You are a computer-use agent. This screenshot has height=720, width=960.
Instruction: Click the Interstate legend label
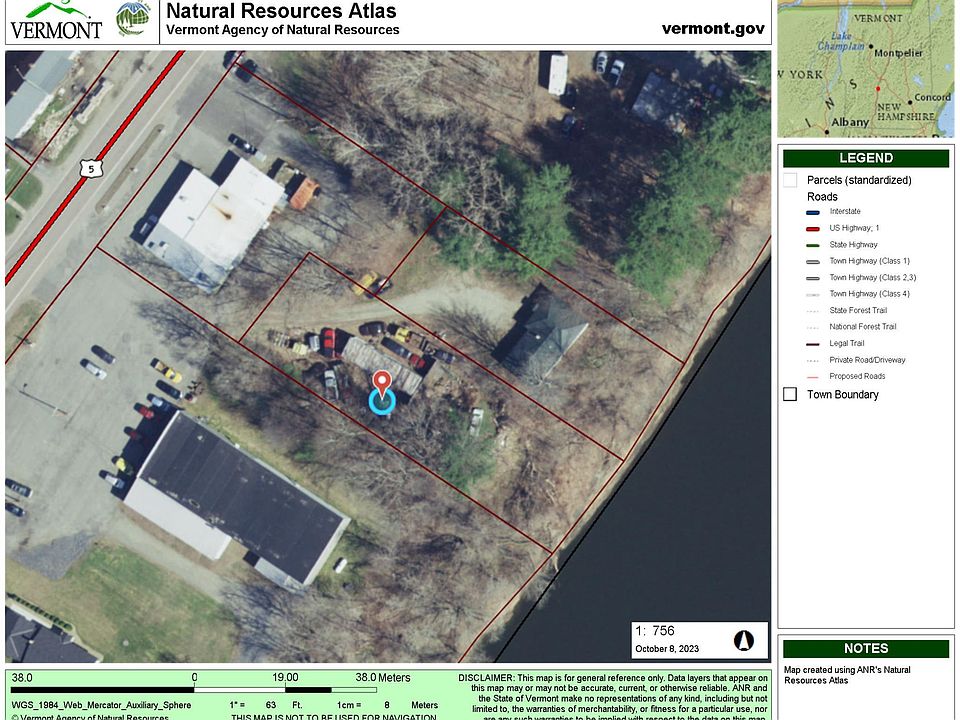(845, 211)
